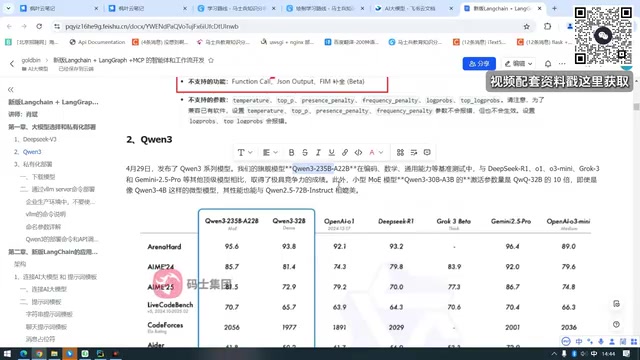The width and height of the screenshot is (640, 360).
Task: Open a new browser tab
Action: click(x=554, y=8)
